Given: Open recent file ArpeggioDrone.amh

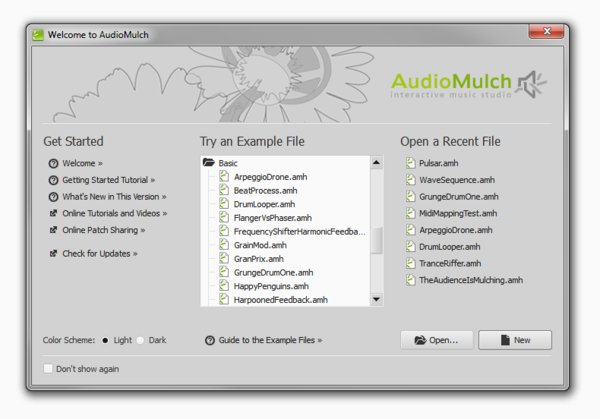Looking at the screenshot, I should [455, 230].
